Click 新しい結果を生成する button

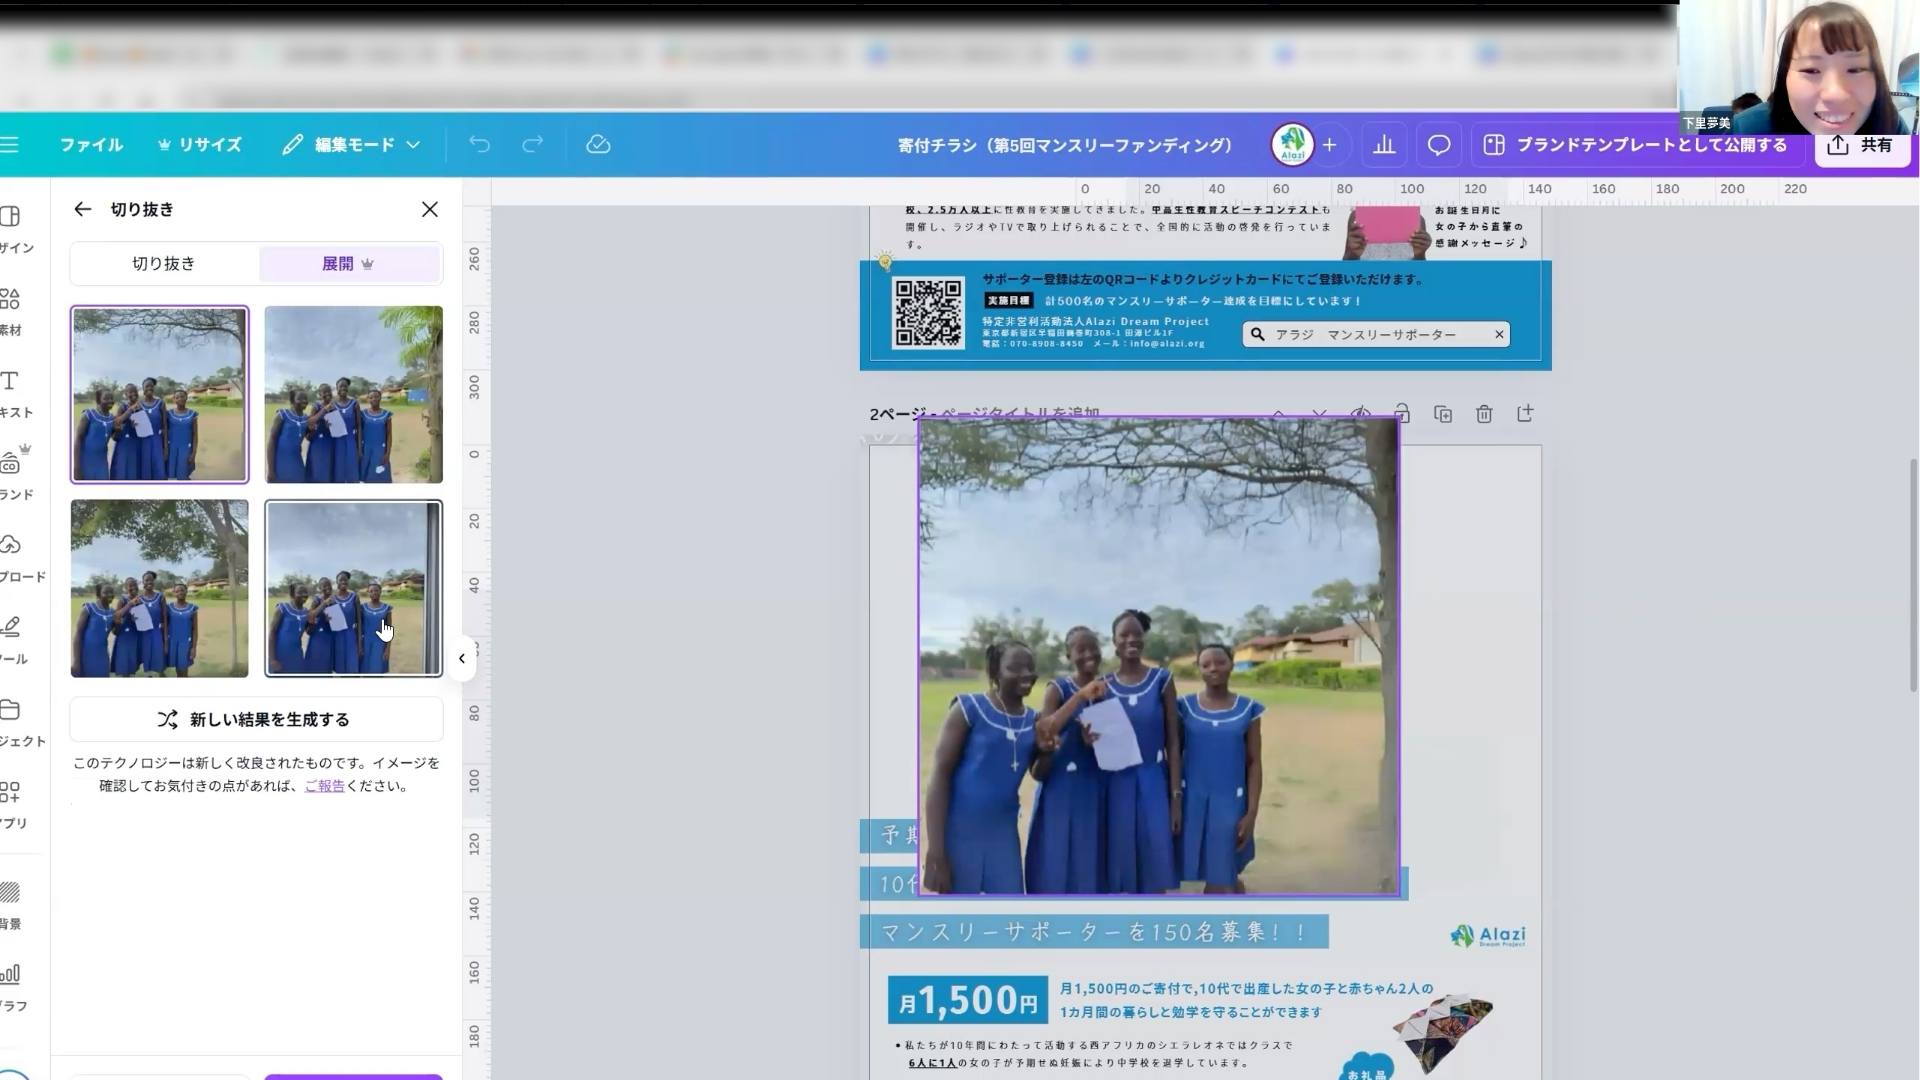pyautogui.click(x=256, y=719)
